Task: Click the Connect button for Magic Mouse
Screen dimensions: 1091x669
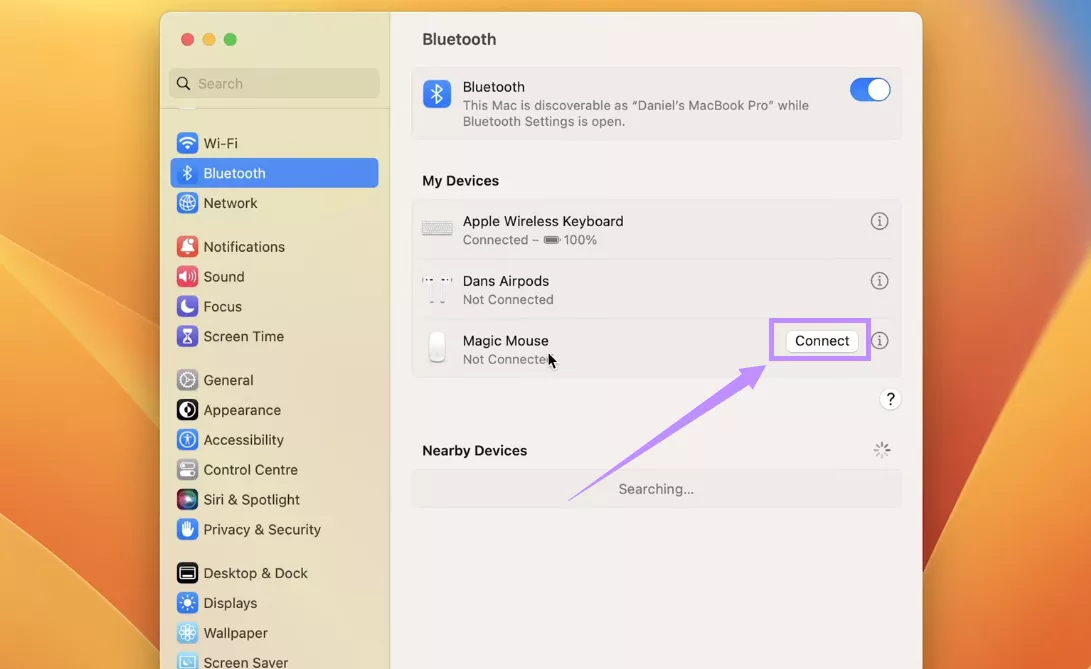Action: (821, 341)
